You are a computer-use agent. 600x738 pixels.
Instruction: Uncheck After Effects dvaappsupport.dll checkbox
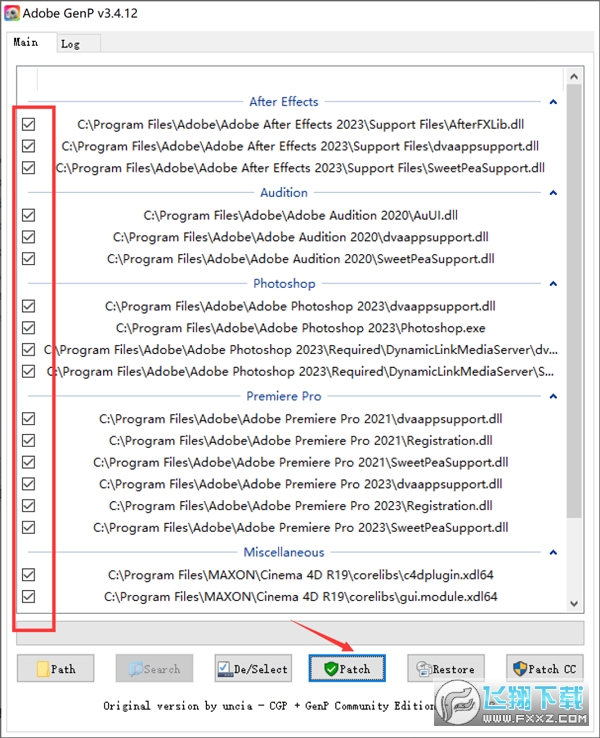point(29,146)
